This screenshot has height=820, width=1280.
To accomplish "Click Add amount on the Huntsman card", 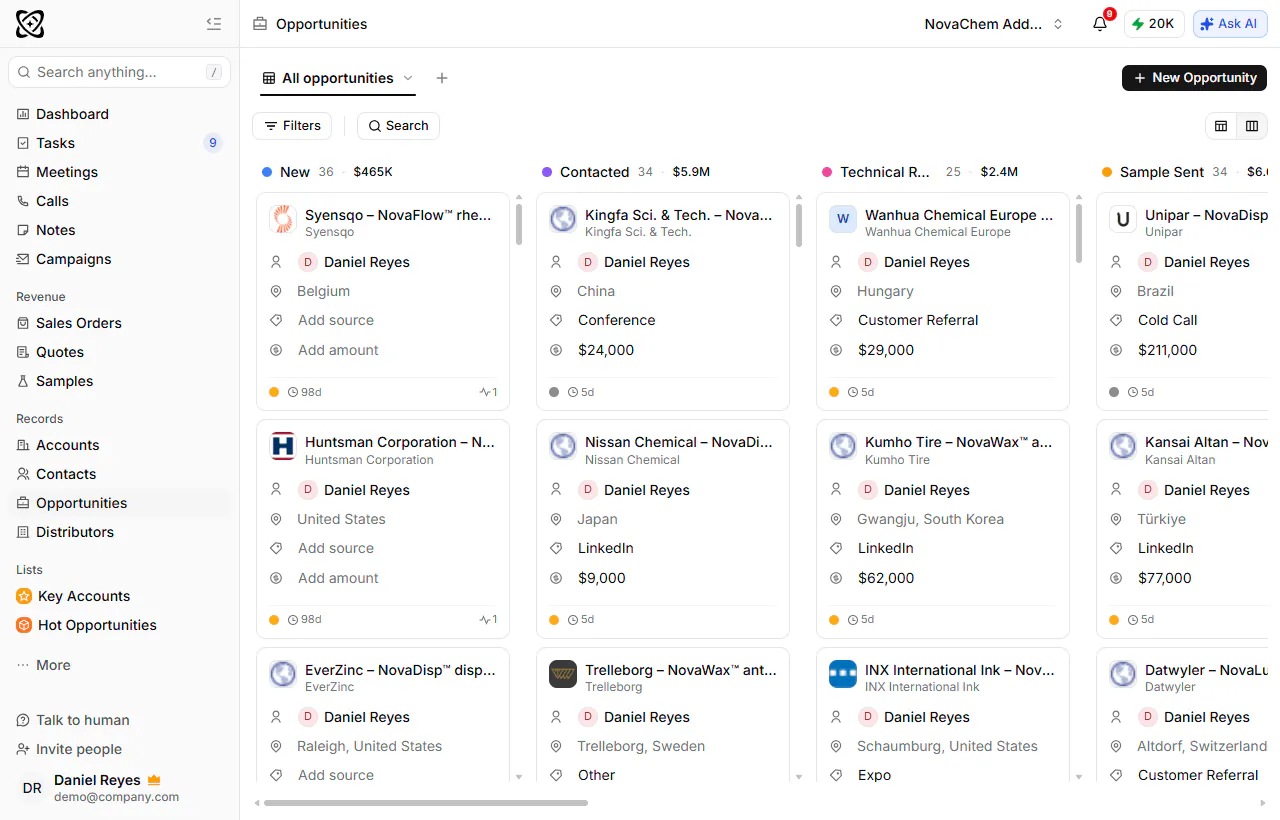I will (x=338, y=578).
